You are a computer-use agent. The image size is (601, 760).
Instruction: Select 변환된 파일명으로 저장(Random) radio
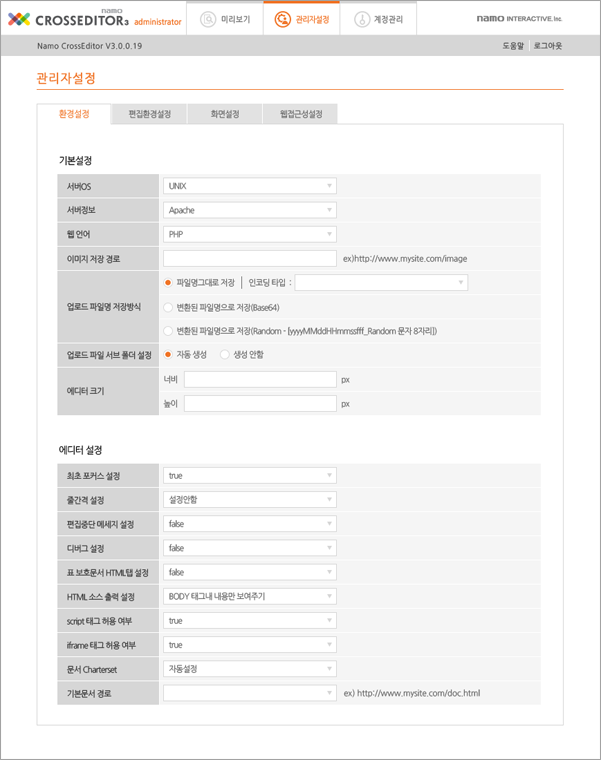click(x=168, y=331)
